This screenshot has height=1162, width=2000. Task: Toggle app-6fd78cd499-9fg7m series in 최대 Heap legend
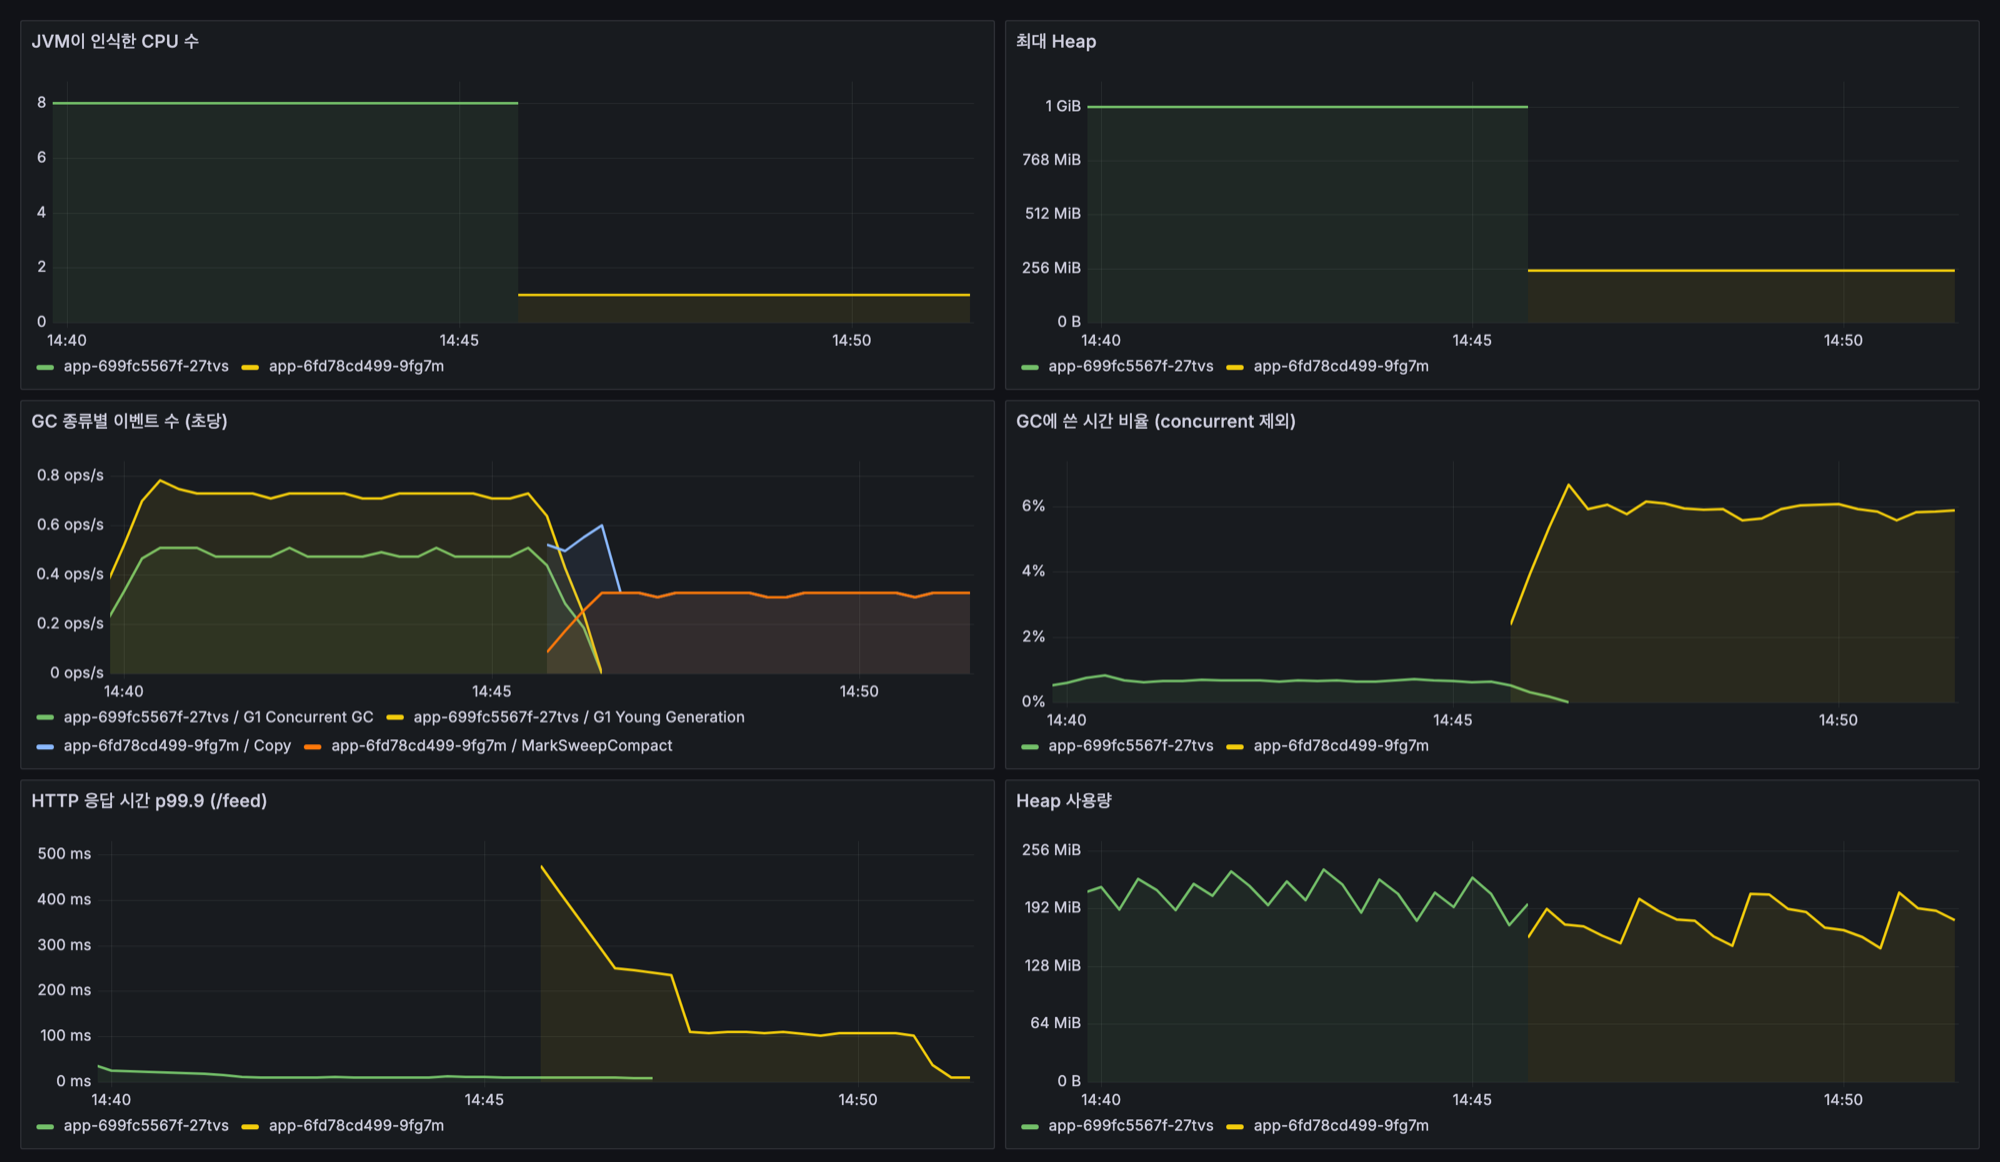[x=1341, y=366]
